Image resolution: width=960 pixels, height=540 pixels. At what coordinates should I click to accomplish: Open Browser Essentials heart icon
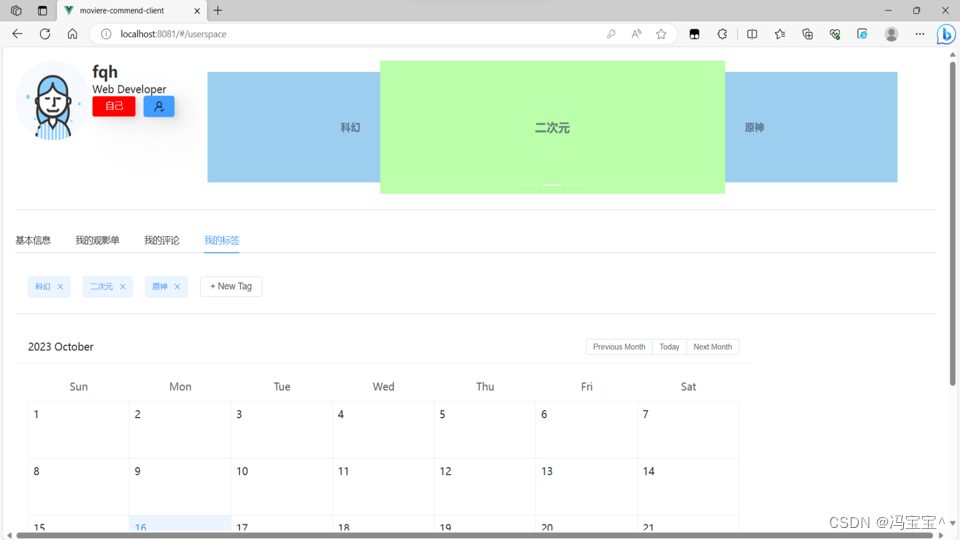coord(835,34)
